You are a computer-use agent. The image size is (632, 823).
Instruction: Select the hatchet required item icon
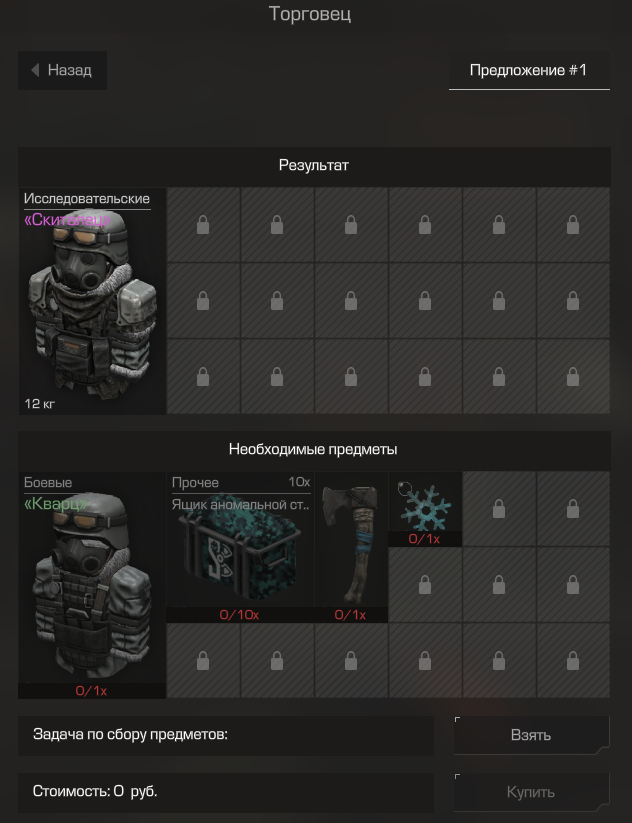tap(351, 547)
